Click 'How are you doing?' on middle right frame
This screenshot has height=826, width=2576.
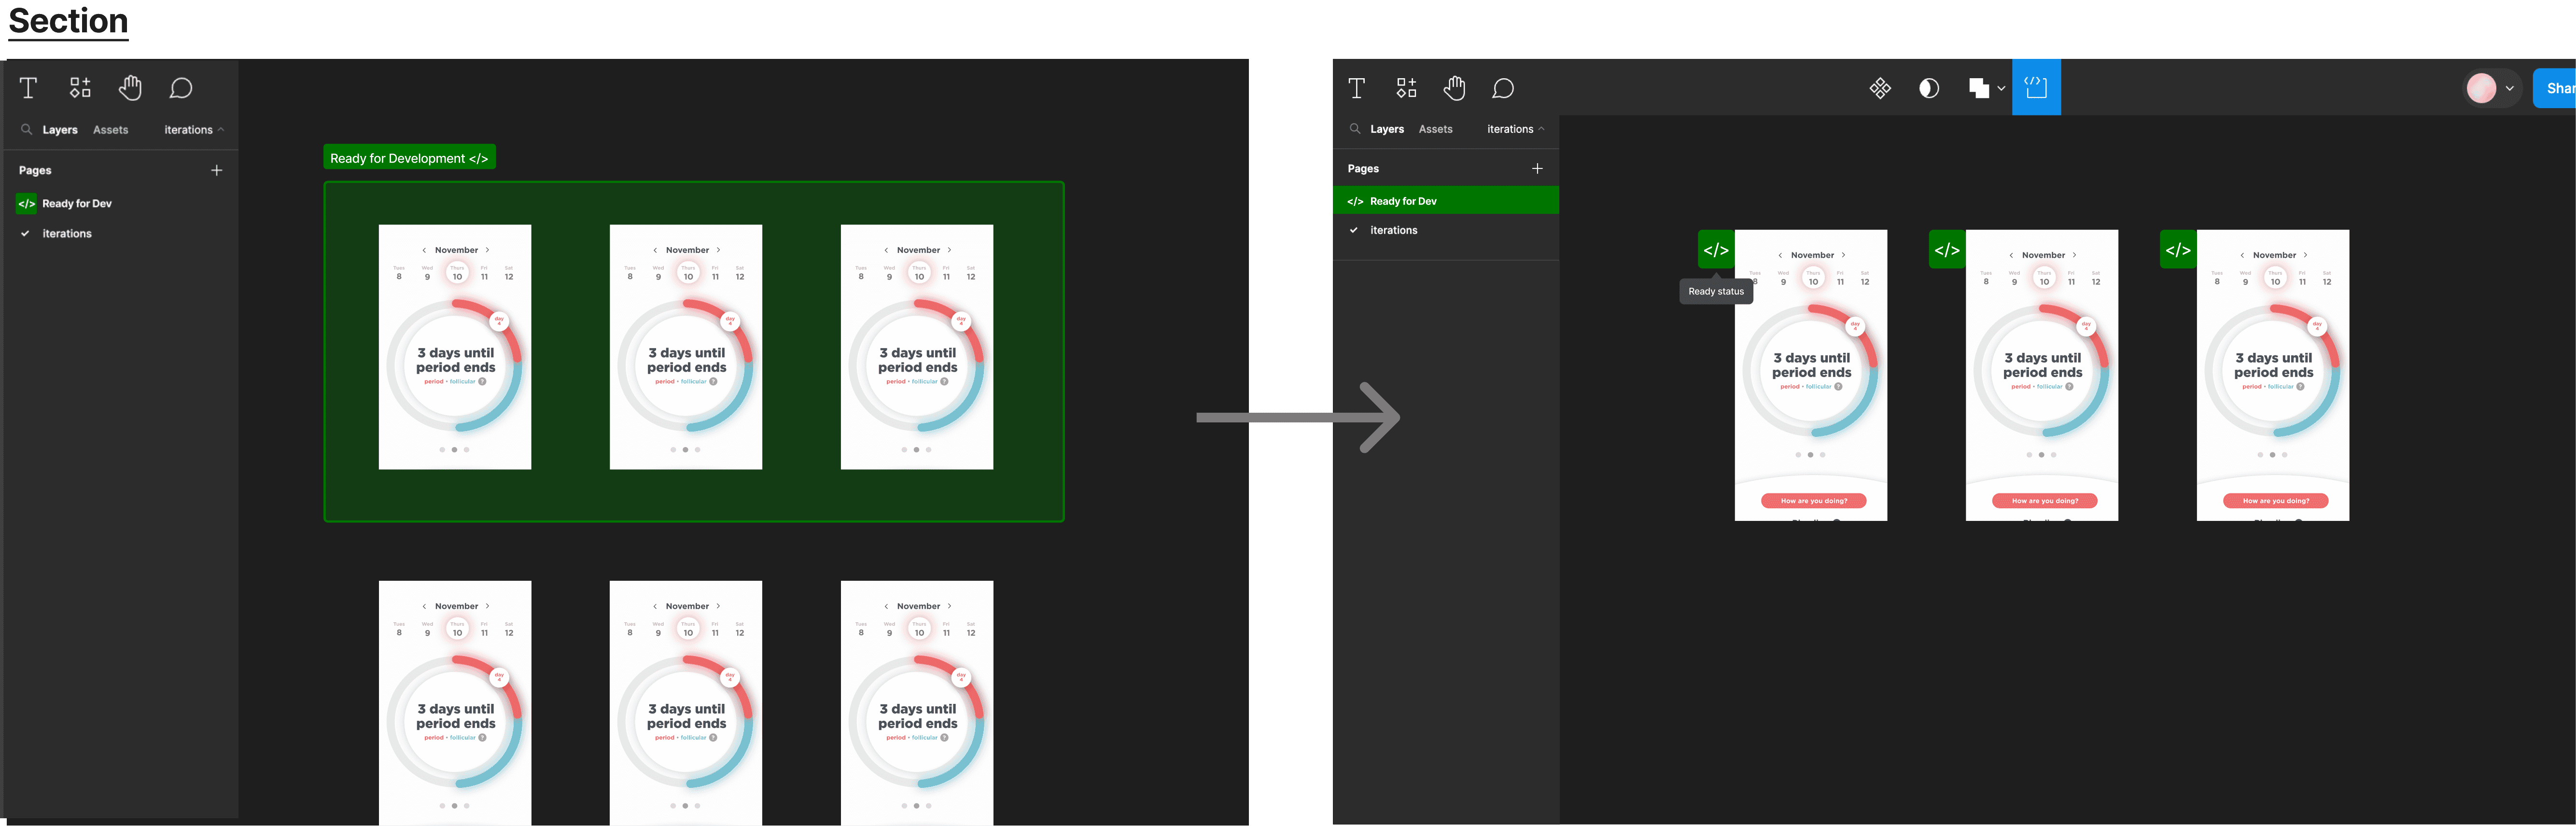point(2044,501)
